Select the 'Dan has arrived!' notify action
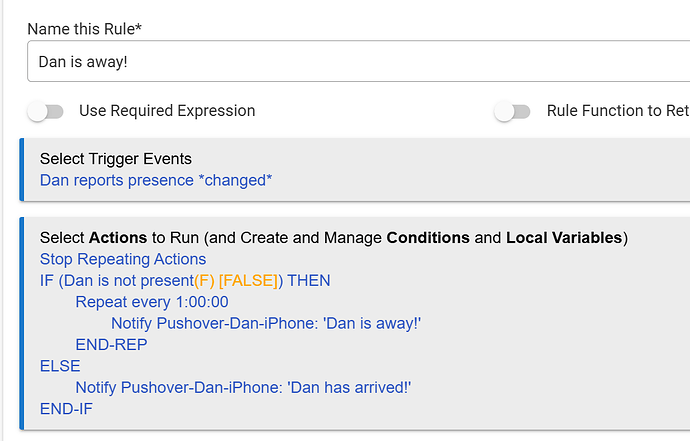690x441 pixels. [243, 387]
